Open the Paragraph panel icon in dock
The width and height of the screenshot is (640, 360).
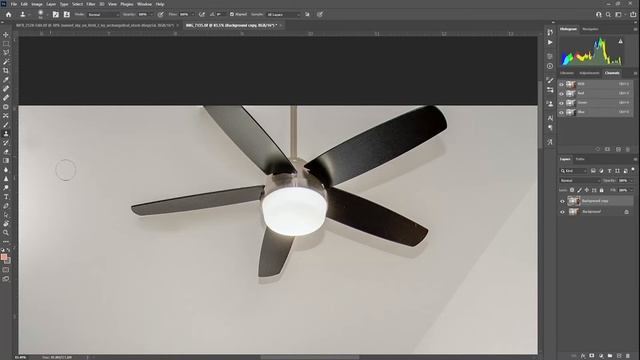550,128
